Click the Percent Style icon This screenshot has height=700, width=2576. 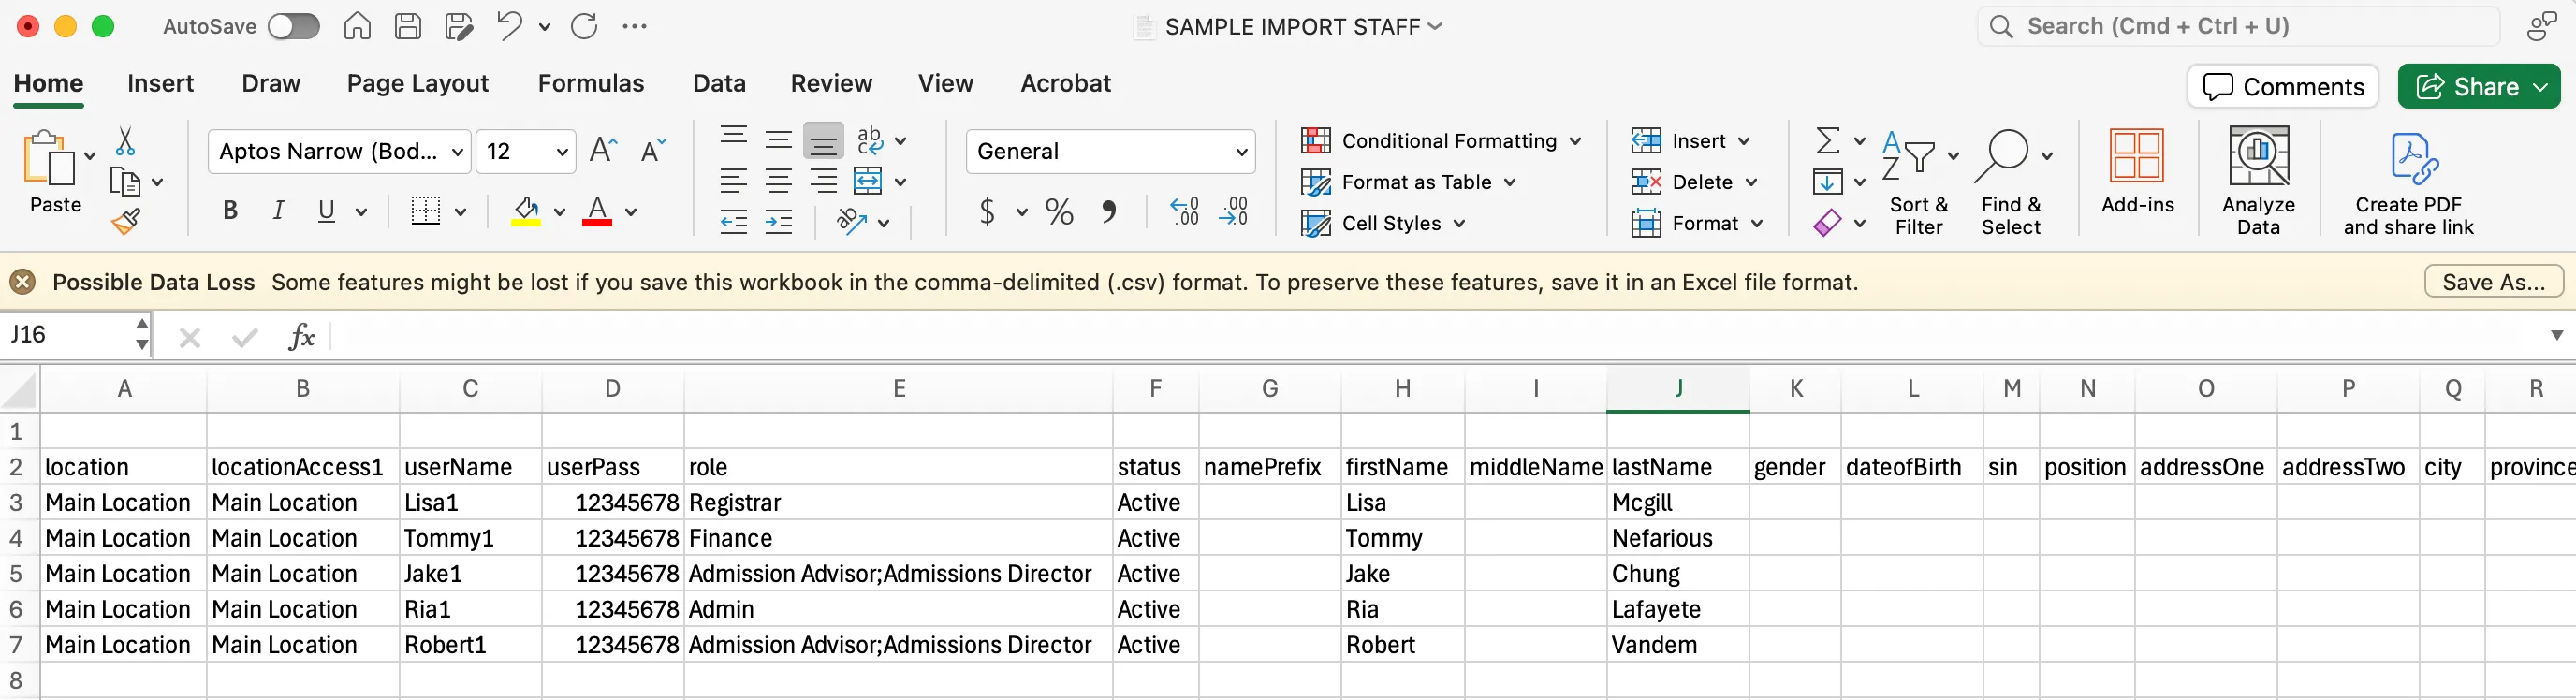[x=1059, y=212]
